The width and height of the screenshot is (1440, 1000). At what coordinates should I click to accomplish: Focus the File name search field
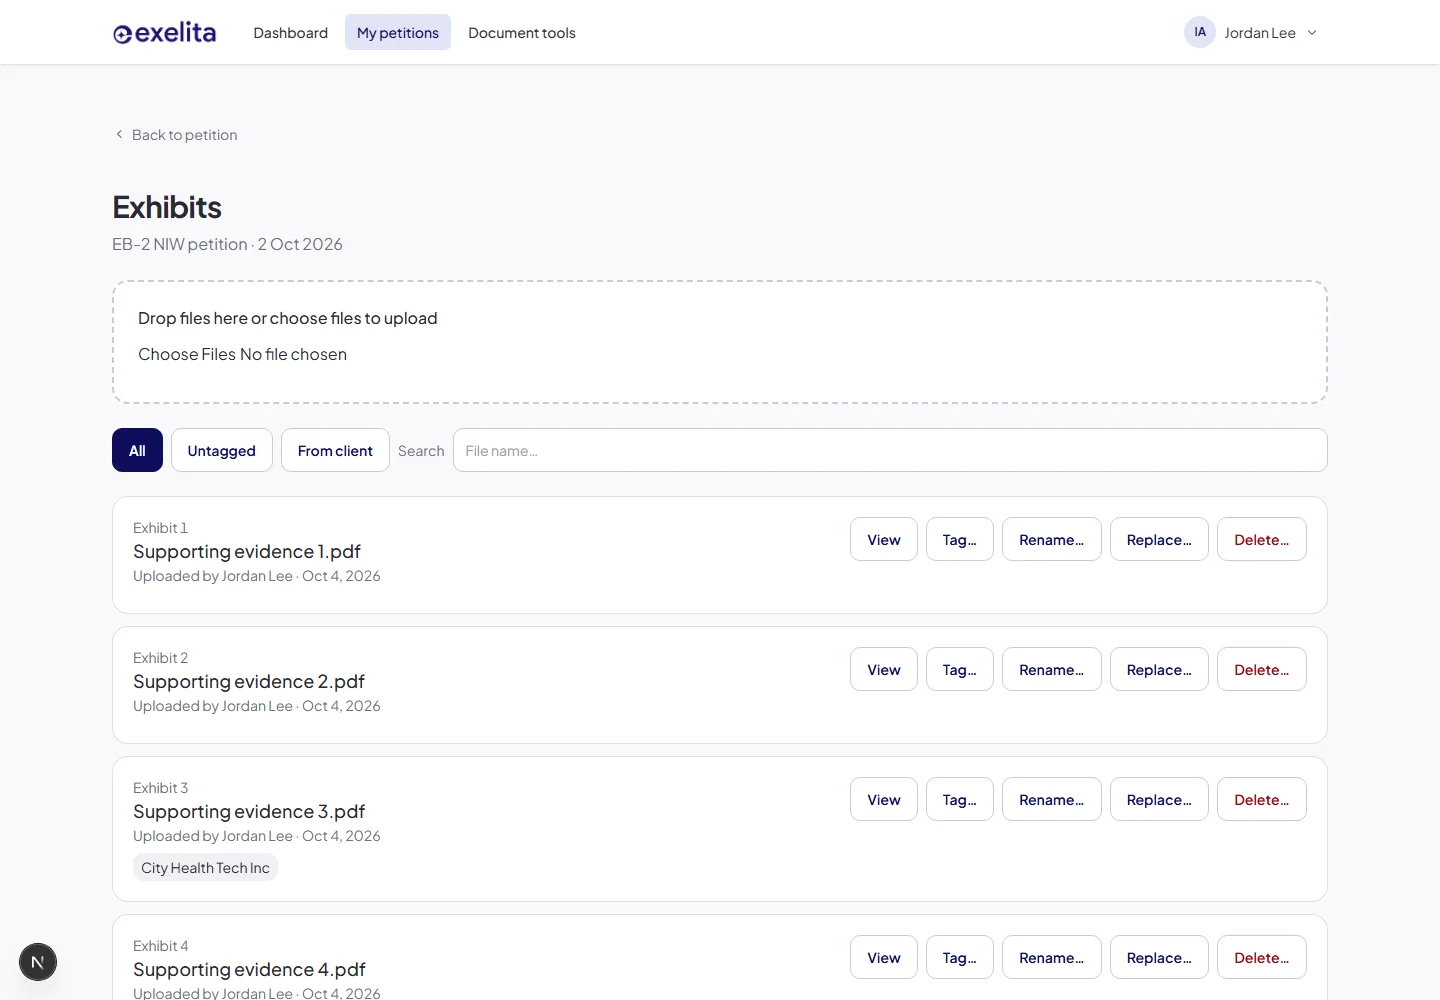(x=890, y=451)
